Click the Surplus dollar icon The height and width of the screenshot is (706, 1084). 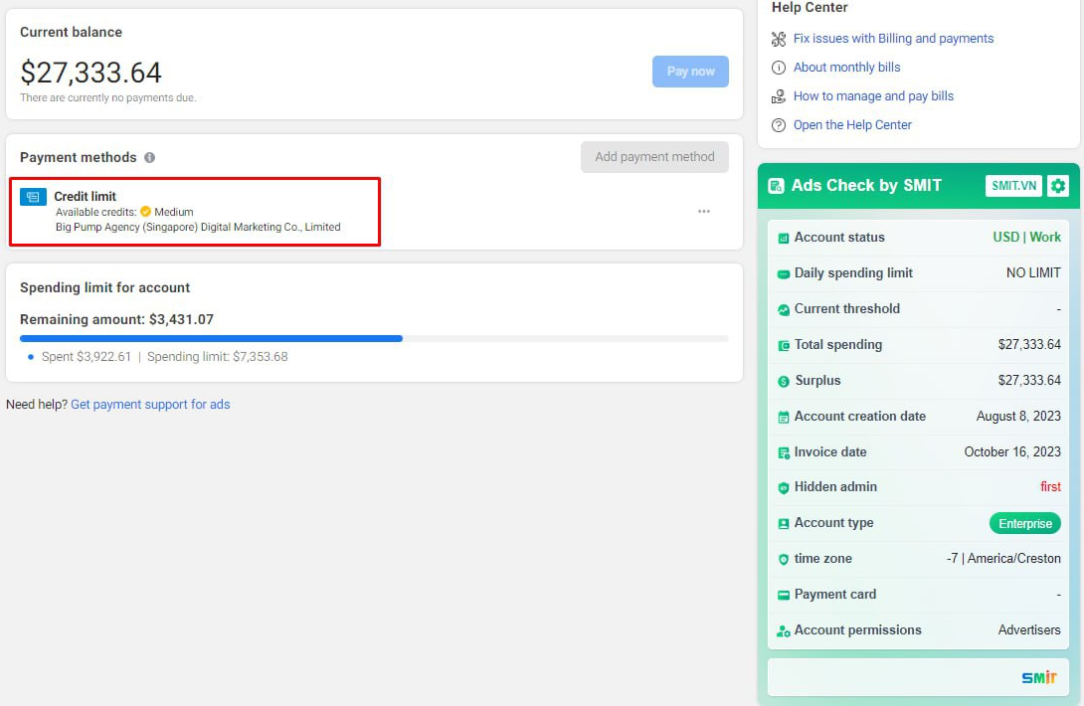[x=783, y=382]
